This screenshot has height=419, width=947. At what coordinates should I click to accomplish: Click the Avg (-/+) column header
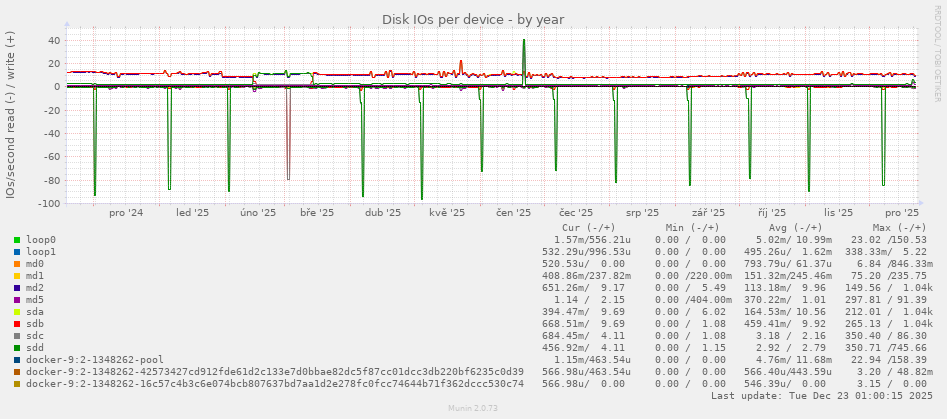coord(795,228)
